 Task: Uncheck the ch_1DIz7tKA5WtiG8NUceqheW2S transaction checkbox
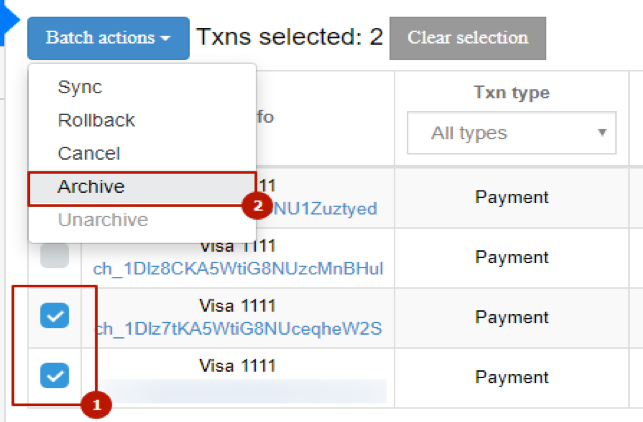point(55,315)
